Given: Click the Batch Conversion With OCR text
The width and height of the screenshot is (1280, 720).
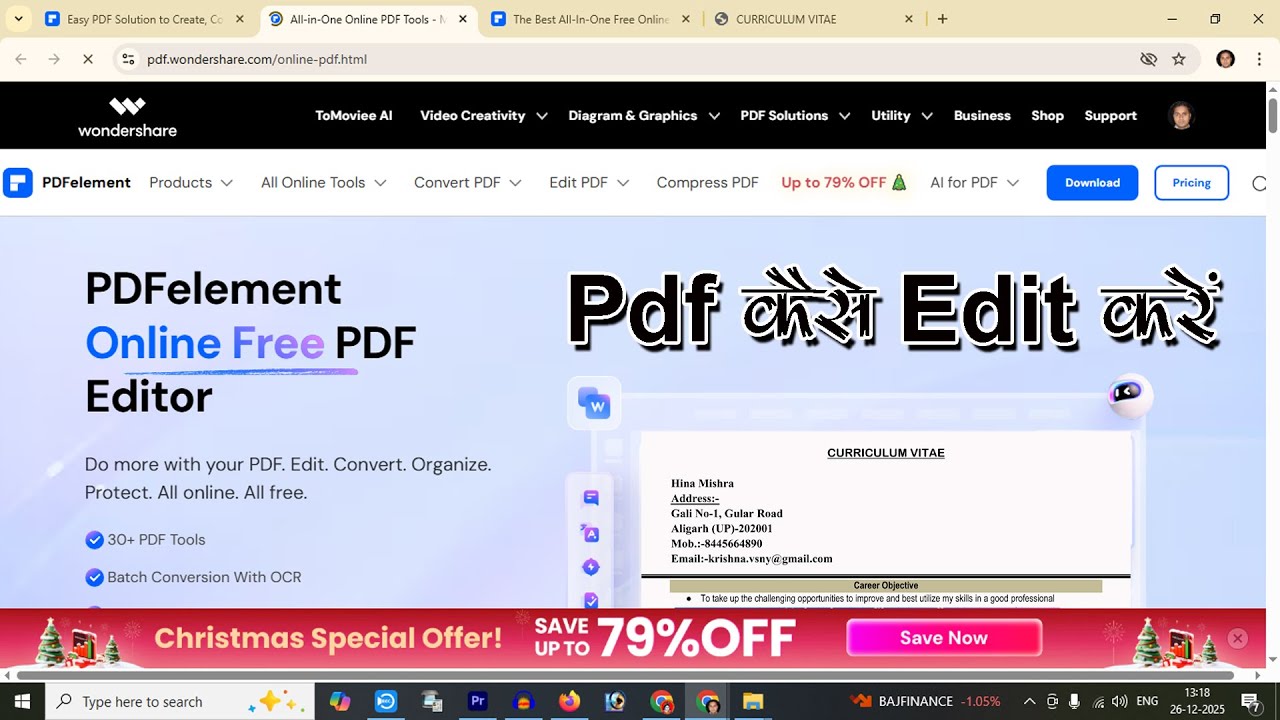Looking at the screenshot, I should tap(204, 577).
